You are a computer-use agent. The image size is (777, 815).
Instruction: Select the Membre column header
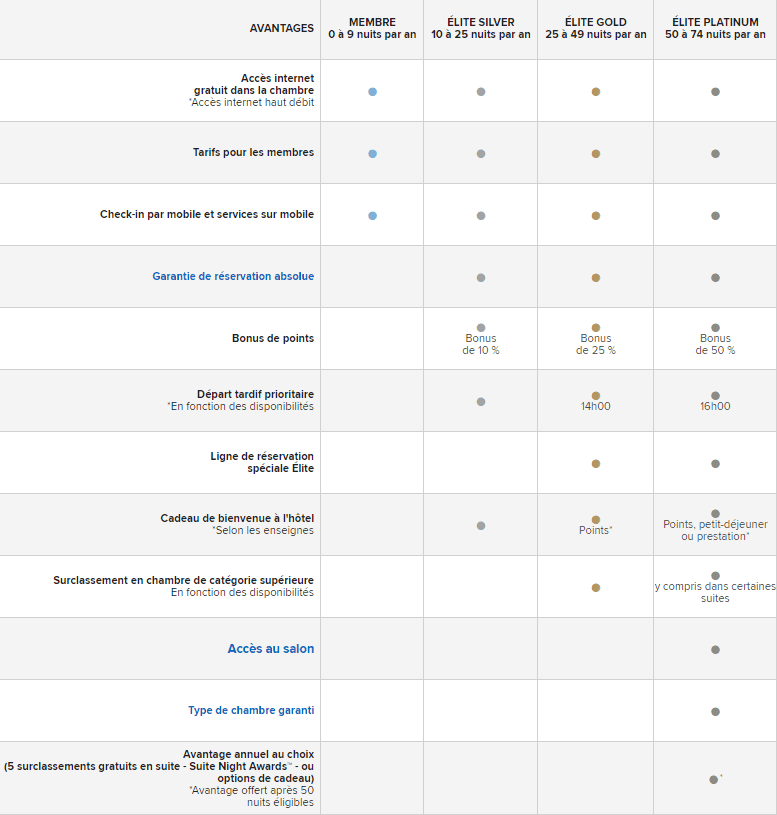pyautogui.click(x=372, y=28)
